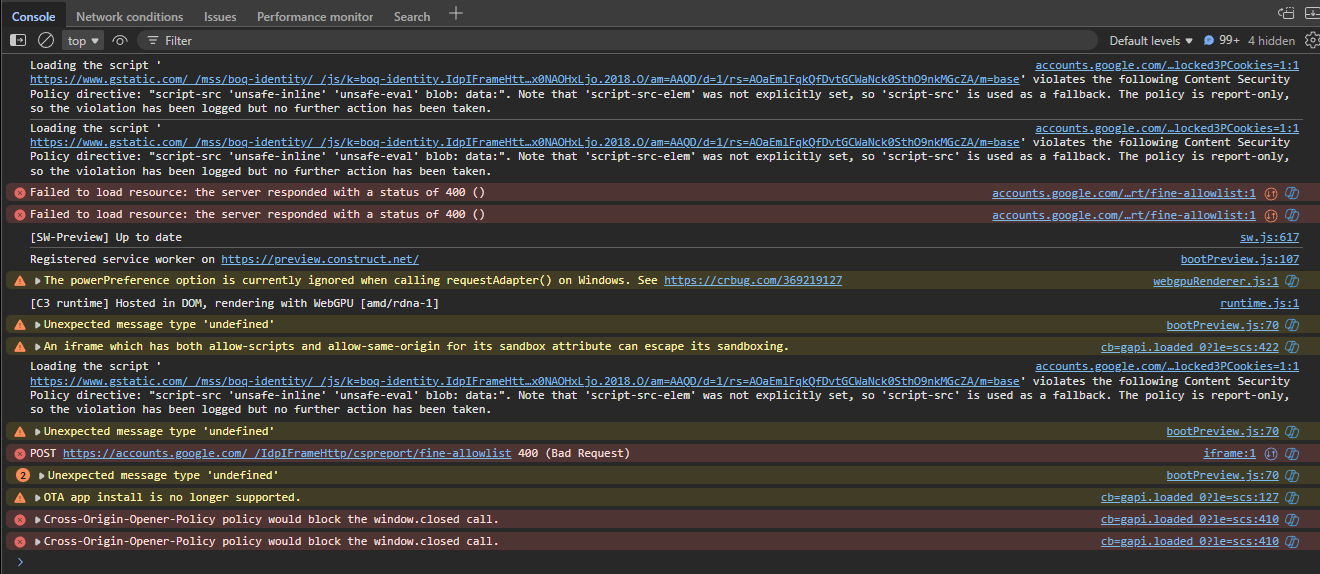Open source link cb=gapi.loaded_0?le=scs:127
Screen dimensions: 1320x574
click(1190, 497)
